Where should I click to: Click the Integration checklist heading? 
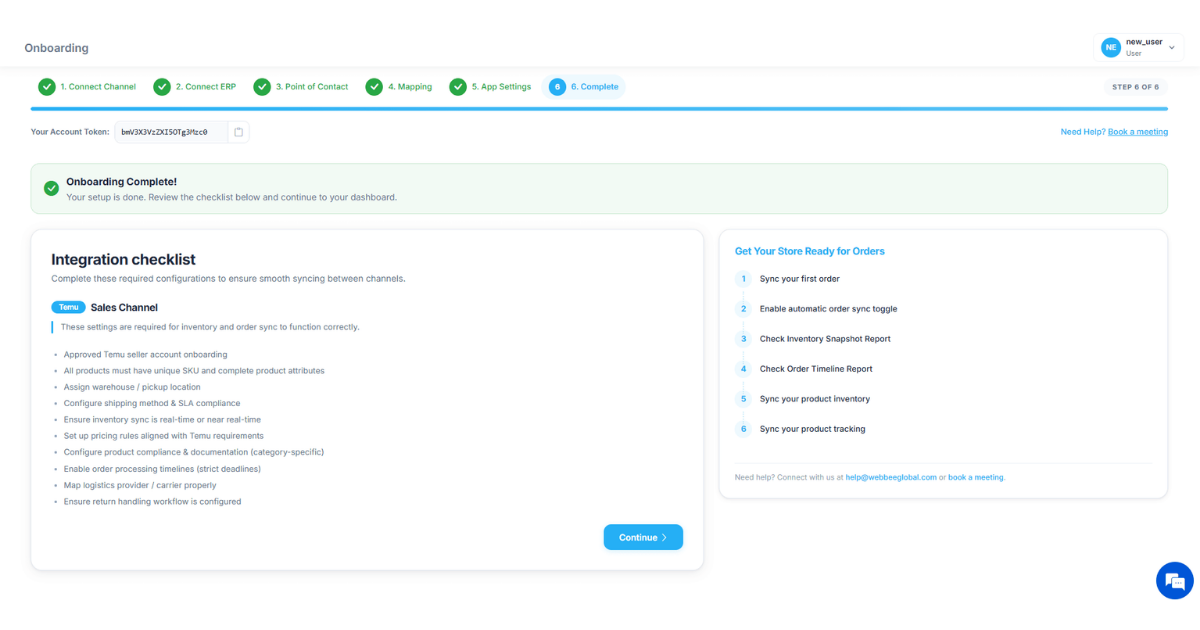[x=123, y=259]
